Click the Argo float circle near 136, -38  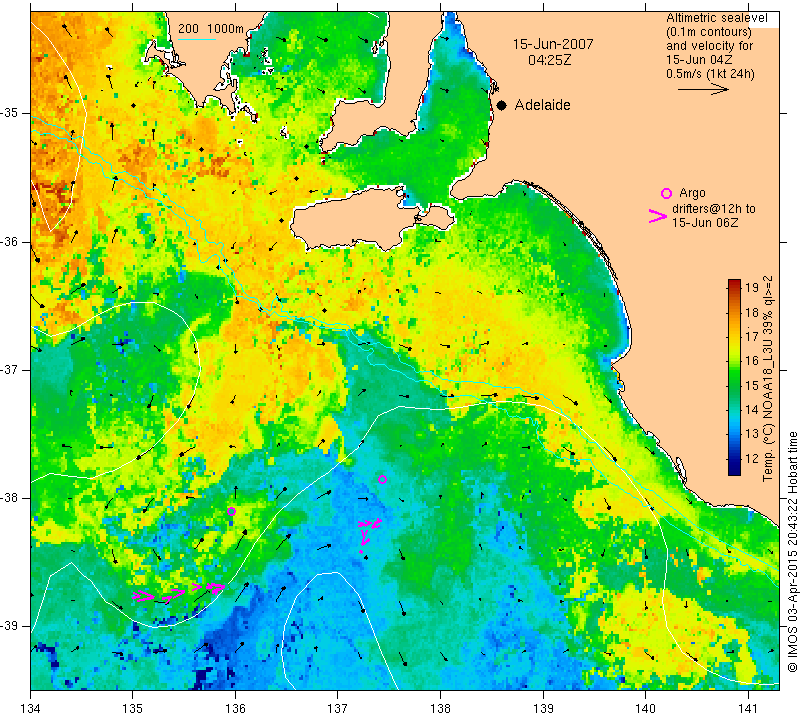(x=231, y=511)
